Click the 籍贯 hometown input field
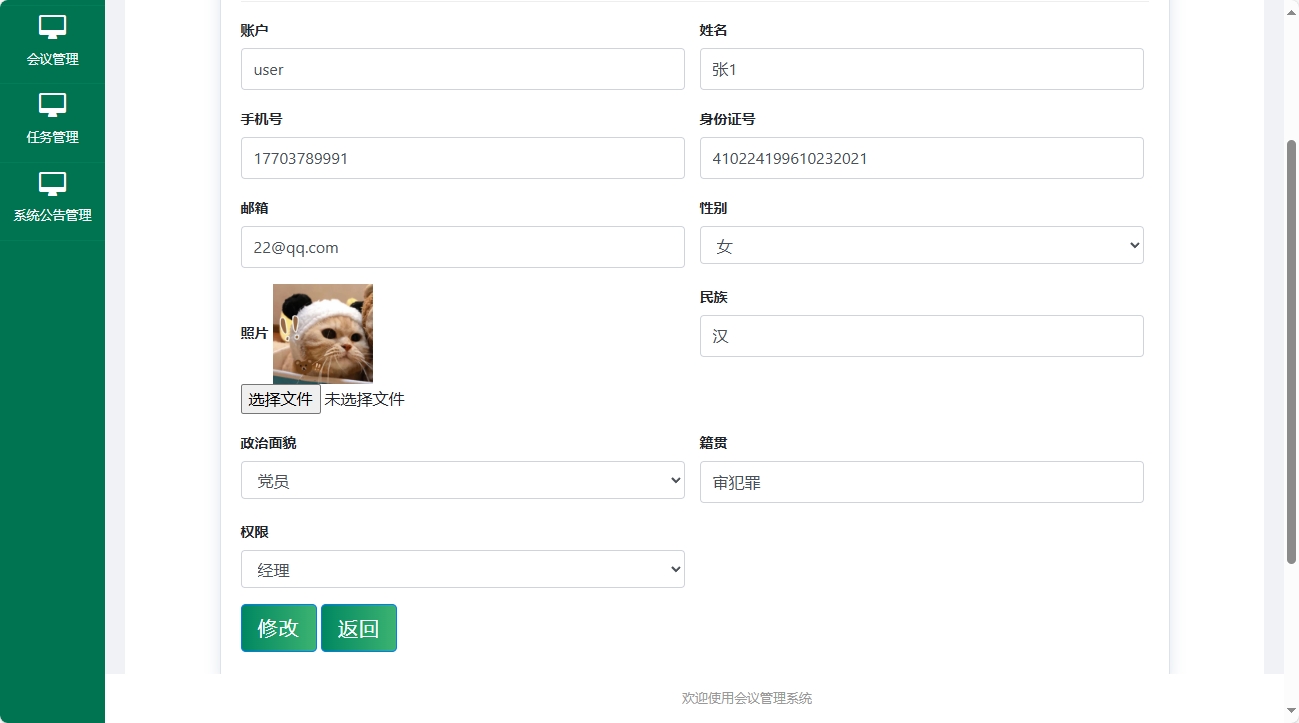Image resolution: width=1299 pixels, height=723 pixels. (x=920, y=481)
